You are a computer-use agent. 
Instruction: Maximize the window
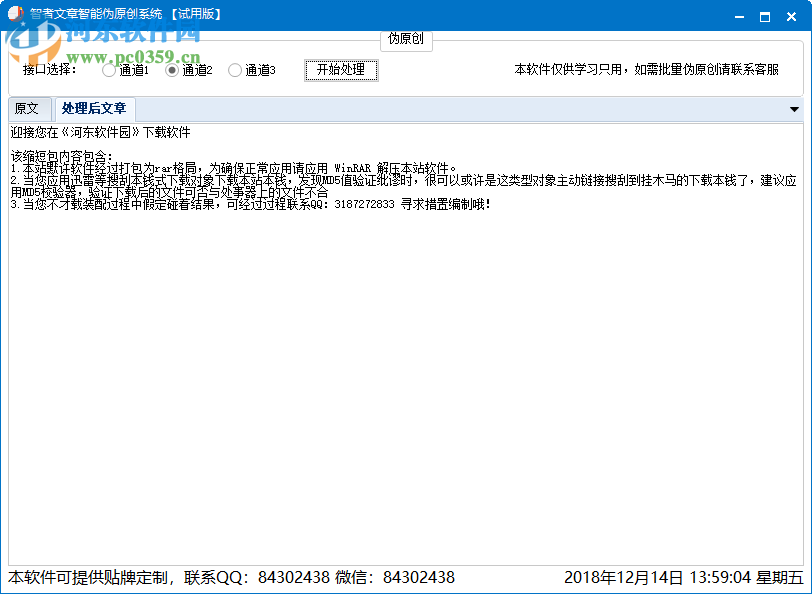pyautogui.click(x=765, y=17)
